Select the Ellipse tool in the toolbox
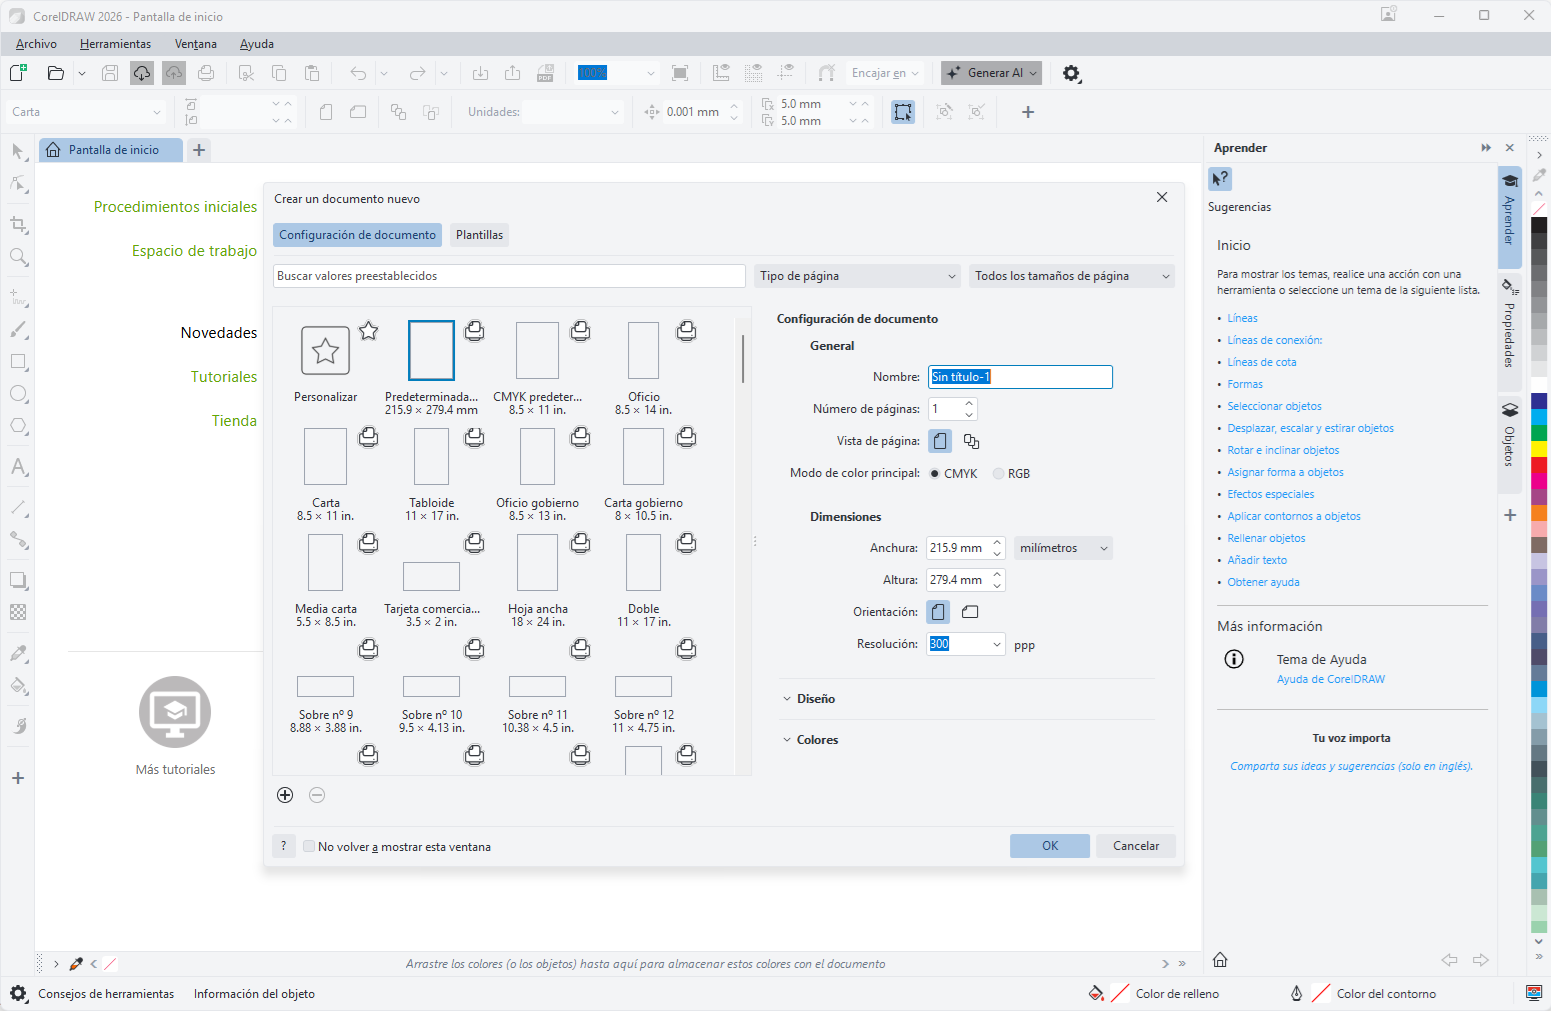The height and width of the screenshot is (1011, 1551). tap(18, 394)
